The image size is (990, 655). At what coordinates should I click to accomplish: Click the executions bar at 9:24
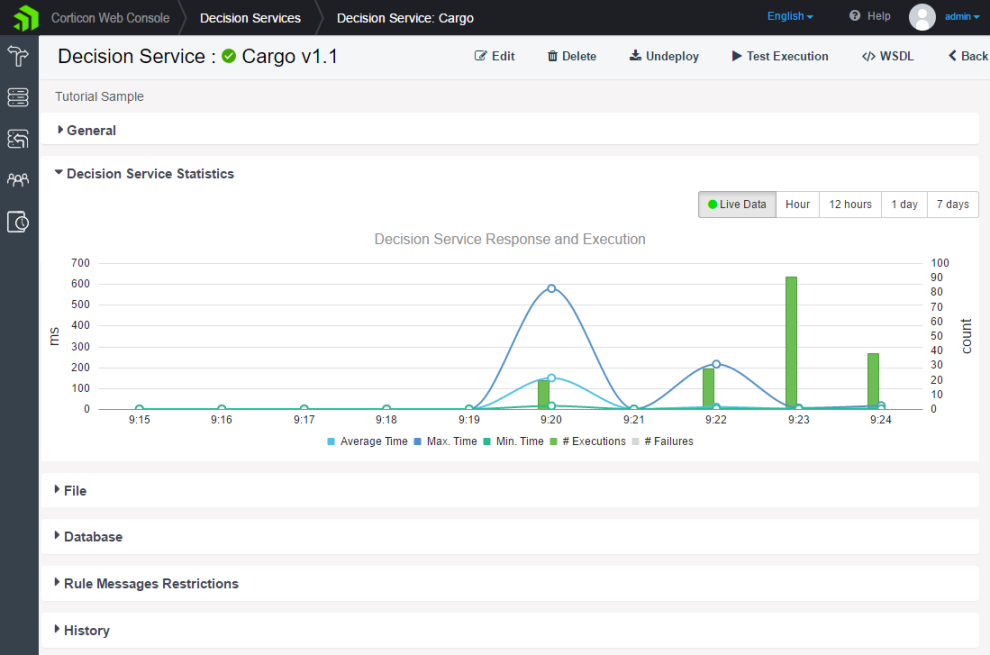(873, 381)
